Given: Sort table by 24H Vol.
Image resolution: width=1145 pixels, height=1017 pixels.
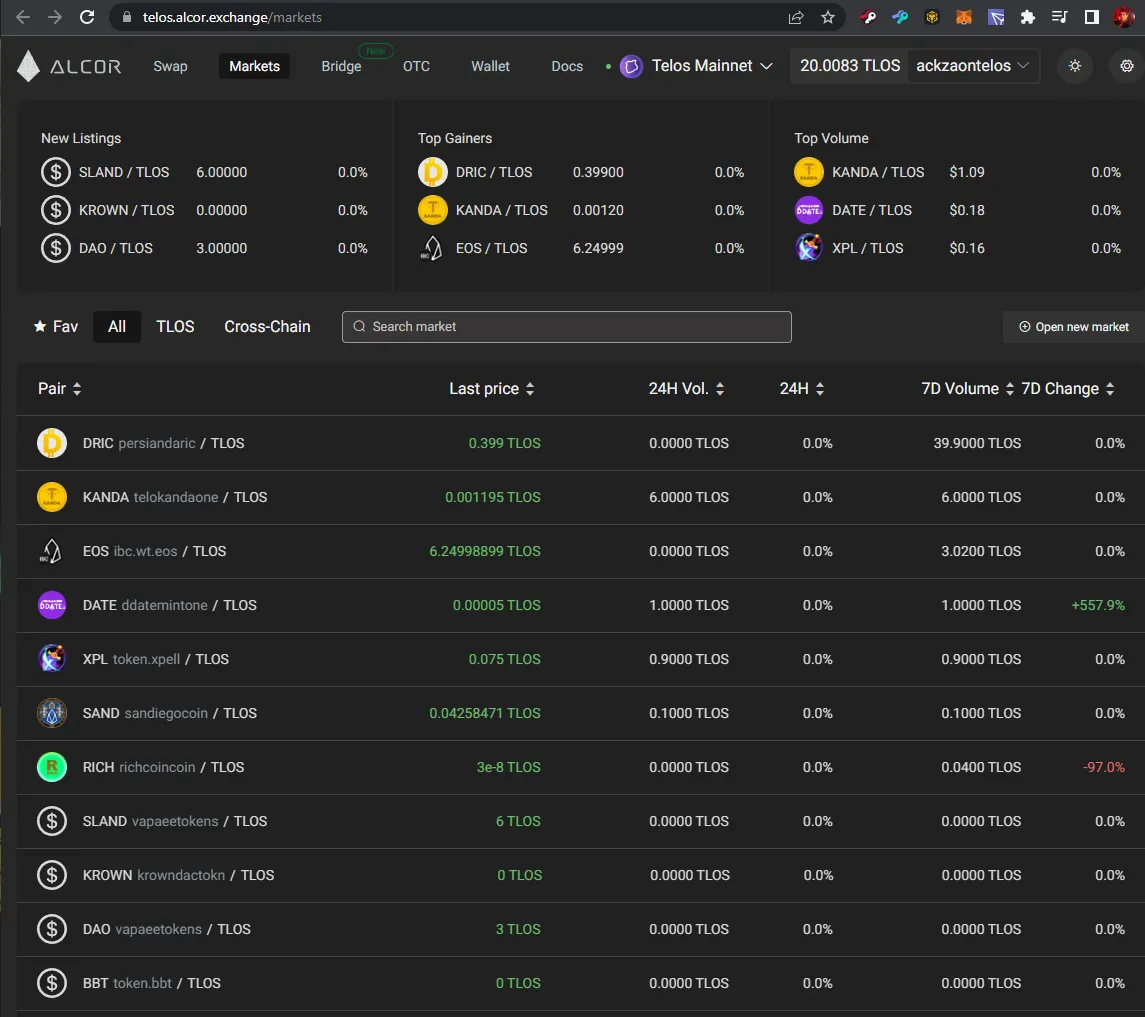Looking at the screenshot, I should pyautogui.click(x=686, y=388).
